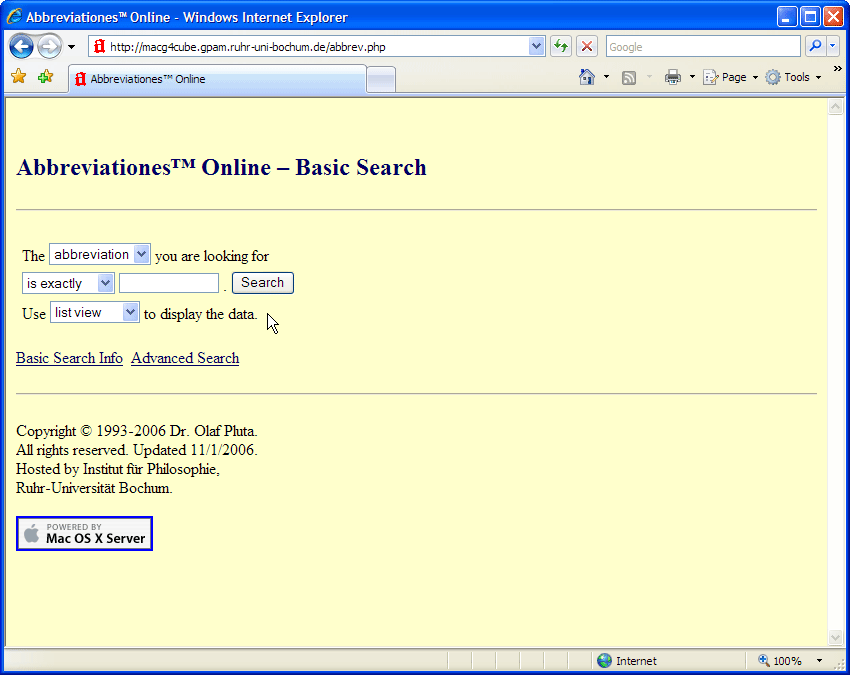Click the Refresh page icon

561,47
